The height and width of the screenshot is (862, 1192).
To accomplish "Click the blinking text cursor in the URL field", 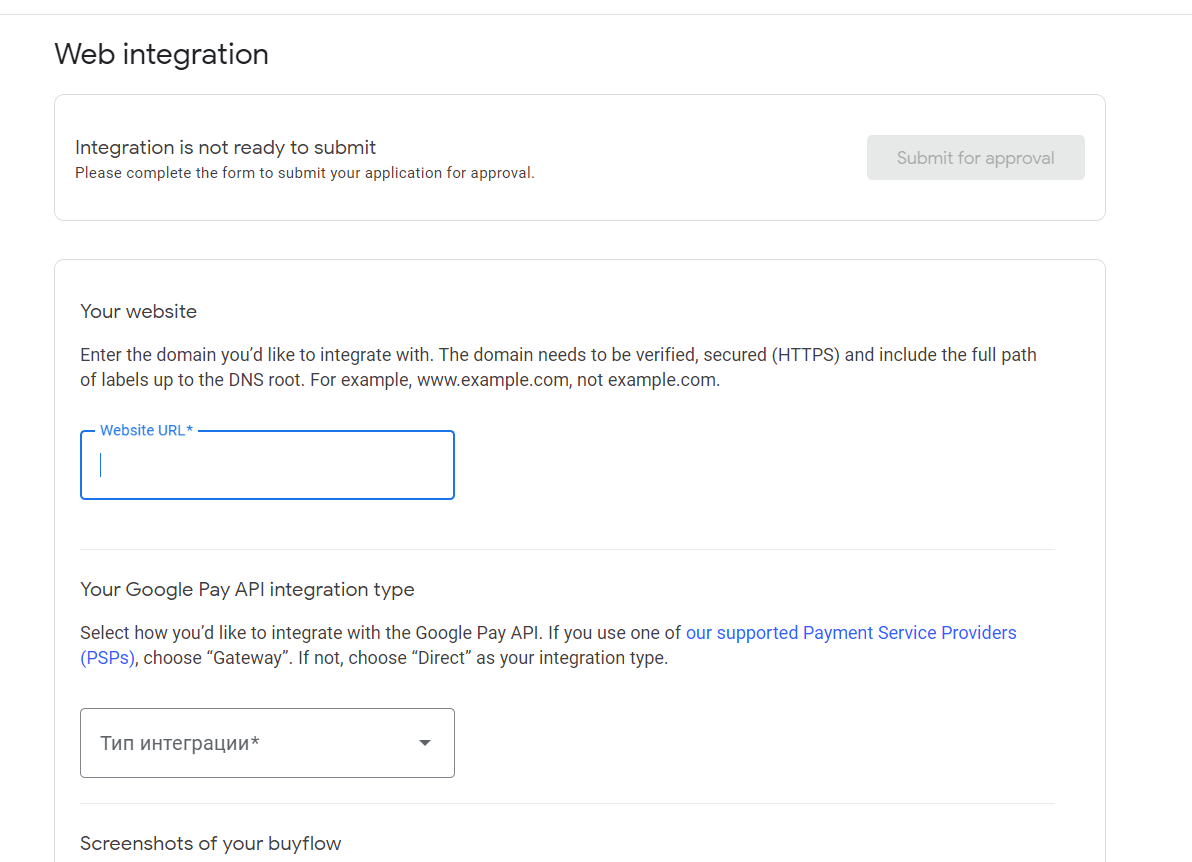I will coord(101,466).
